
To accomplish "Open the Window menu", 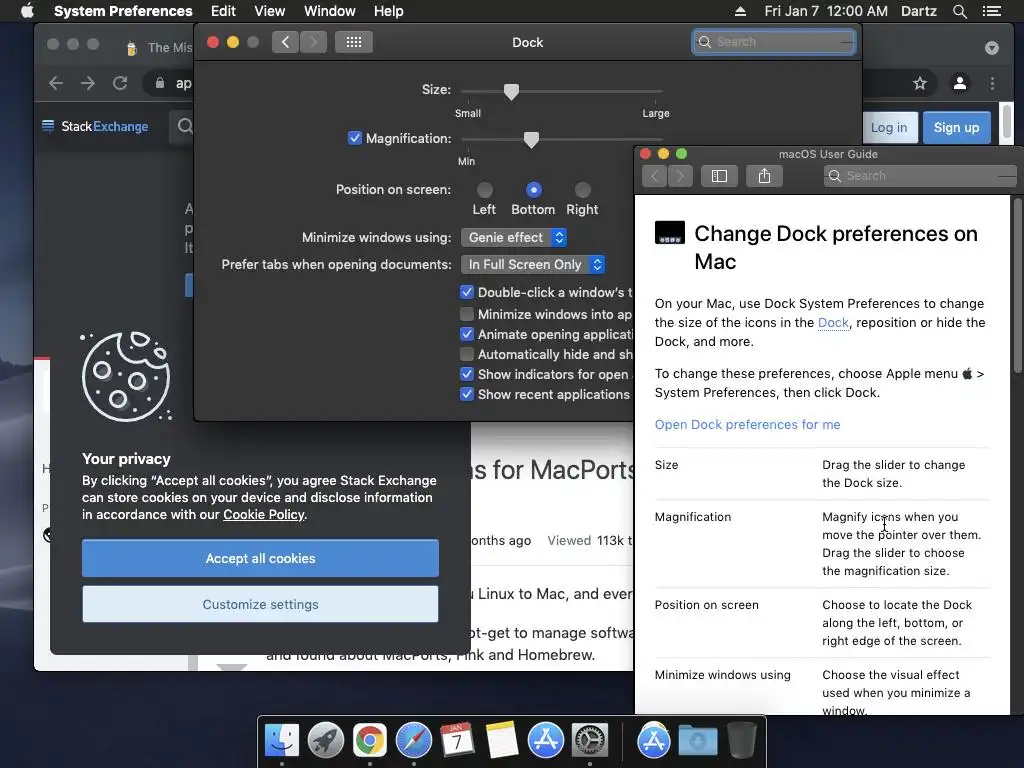I will point(330,11).
